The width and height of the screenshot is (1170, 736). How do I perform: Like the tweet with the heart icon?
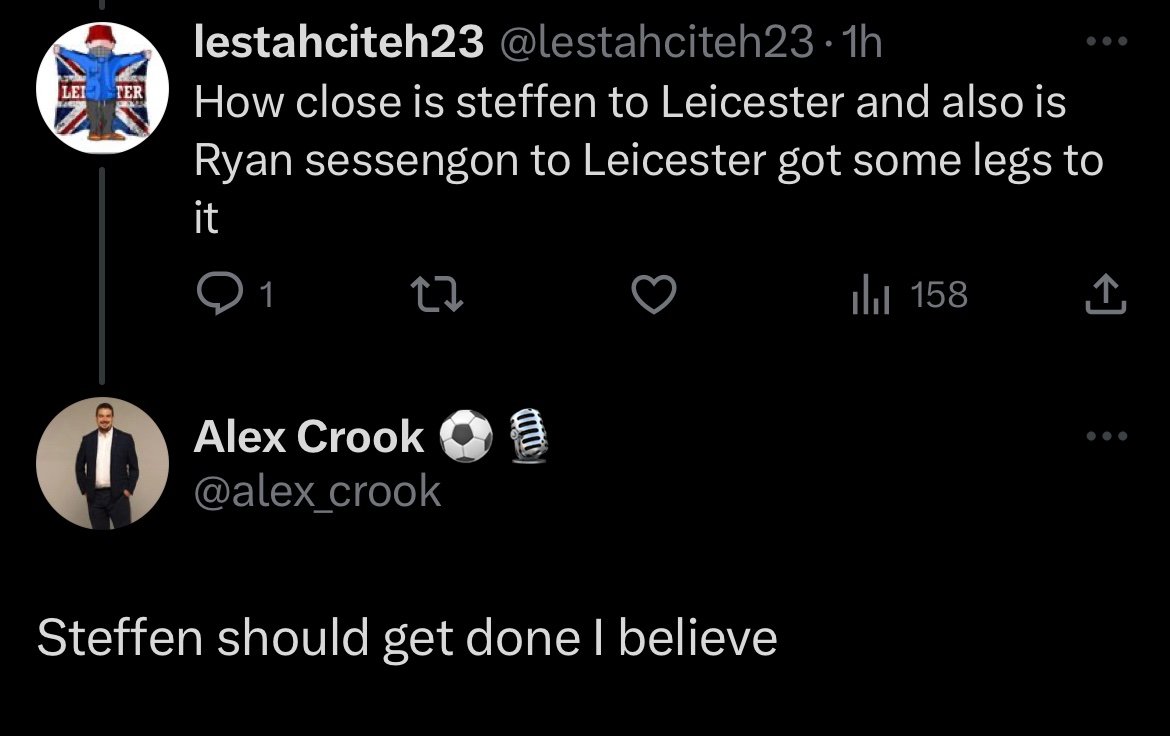point(654,294)
